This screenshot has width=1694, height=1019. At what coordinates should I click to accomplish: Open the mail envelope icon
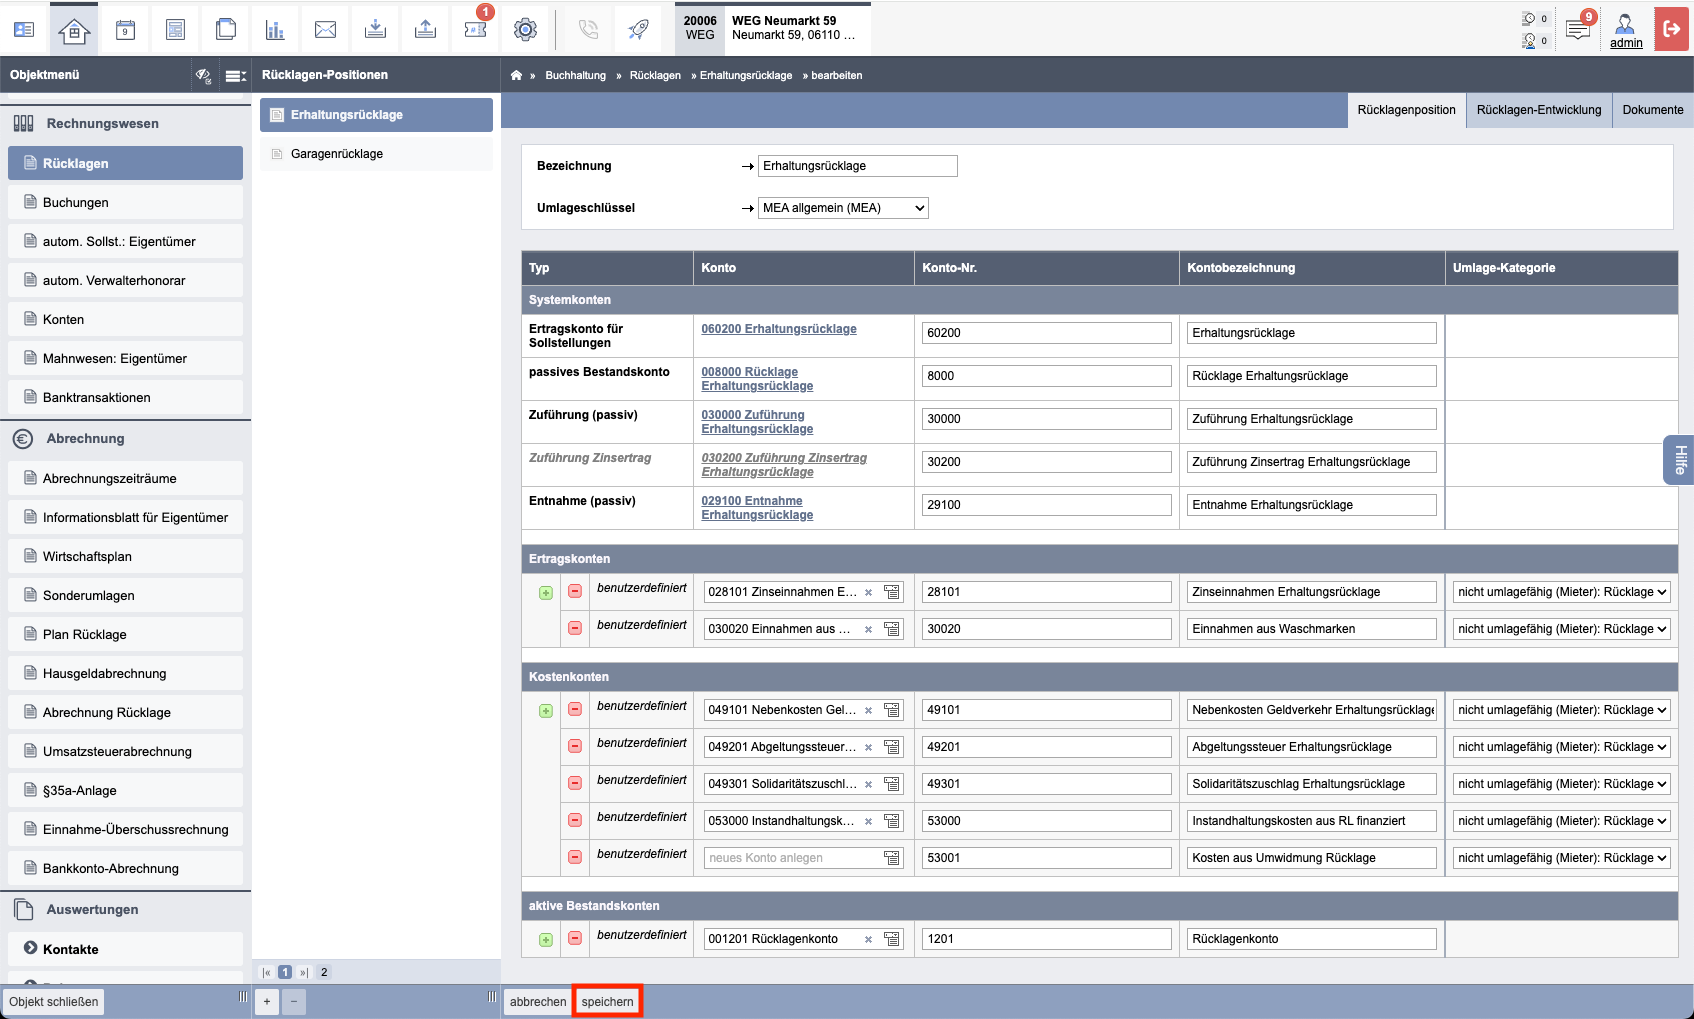click(x=325, y=30)
